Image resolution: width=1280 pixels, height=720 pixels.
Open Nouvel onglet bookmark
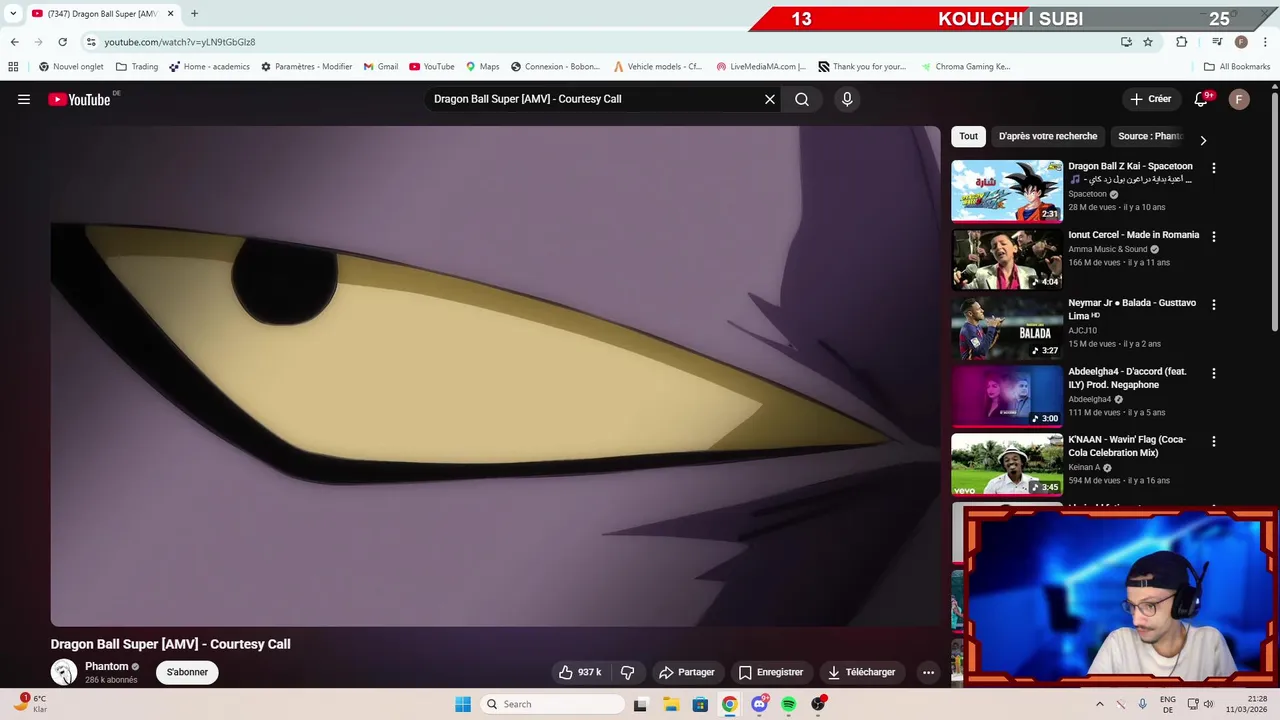tap(71, 67)
